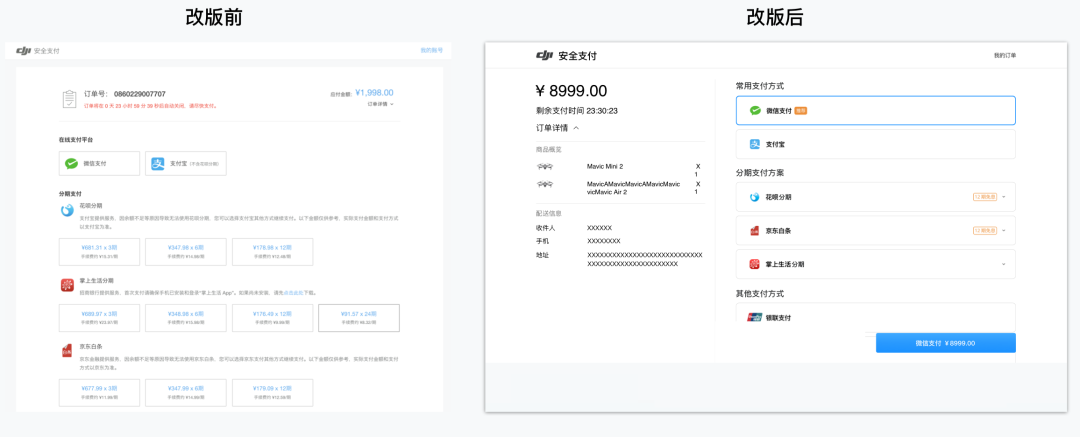Select ¥176.49 x 12期 installment
Image resolution: width=1080 pixels, height=437 pixels.
click(x=273, y=318)
